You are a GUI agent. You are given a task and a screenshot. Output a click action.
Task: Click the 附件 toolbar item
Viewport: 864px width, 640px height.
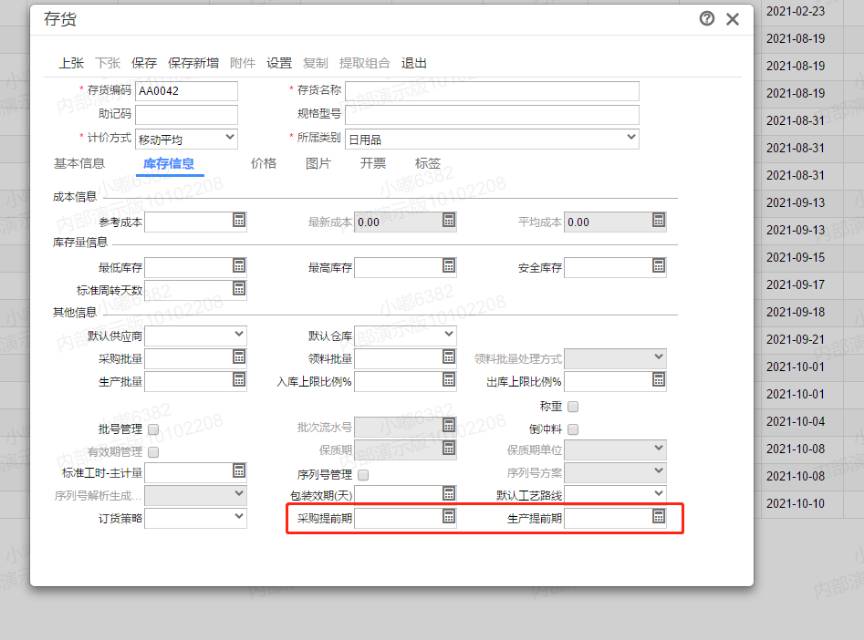click(x=242, y=63)
